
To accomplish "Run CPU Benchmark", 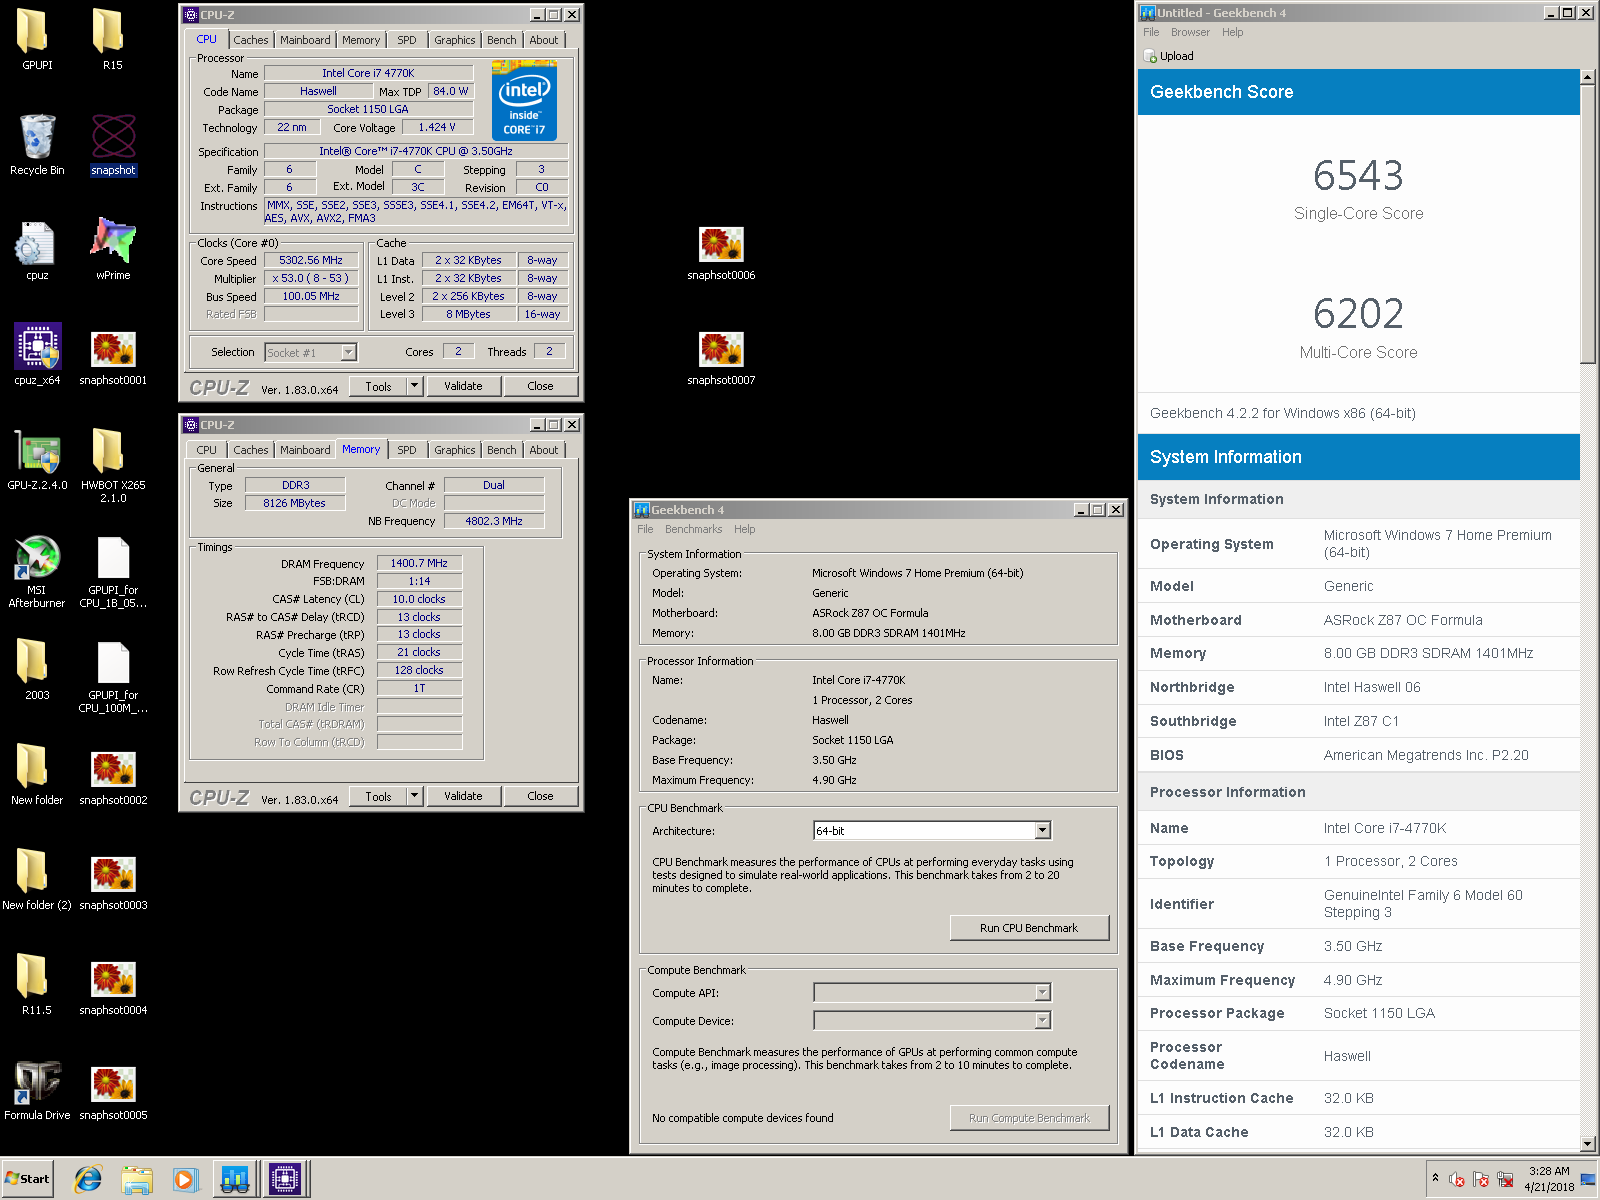I will (x=1029, y=928).
